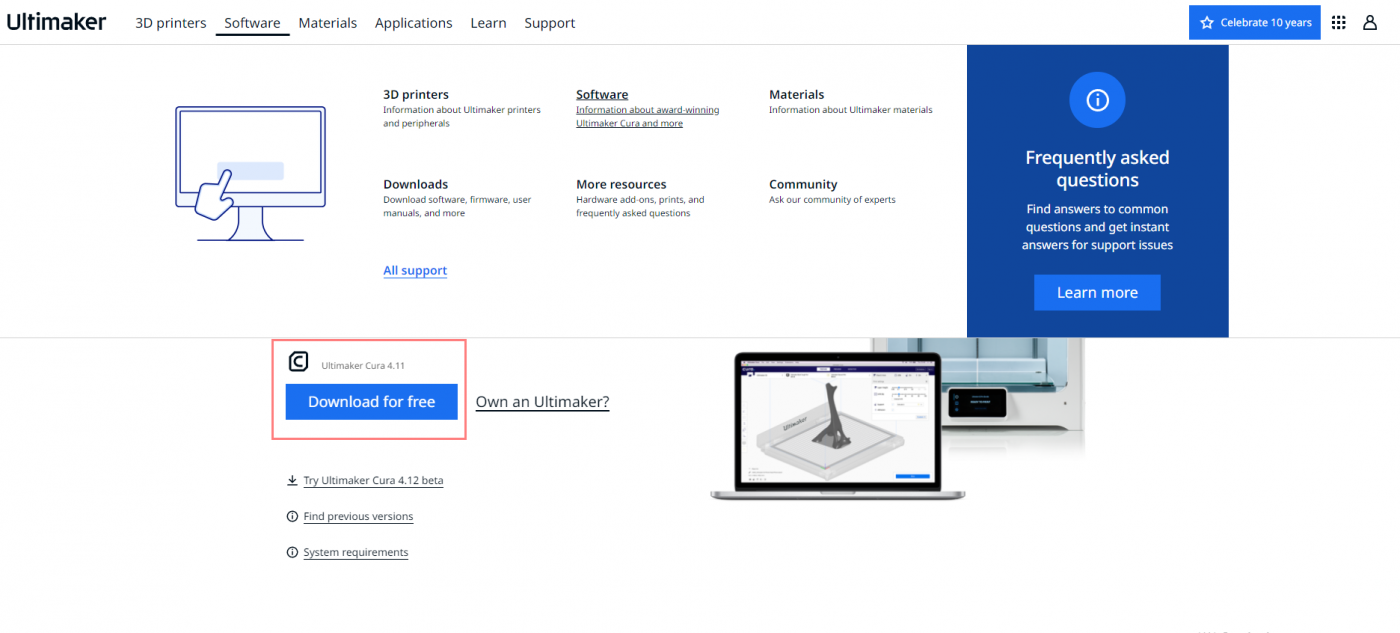Open the 3D printers navigation menu

pos(171,23)
